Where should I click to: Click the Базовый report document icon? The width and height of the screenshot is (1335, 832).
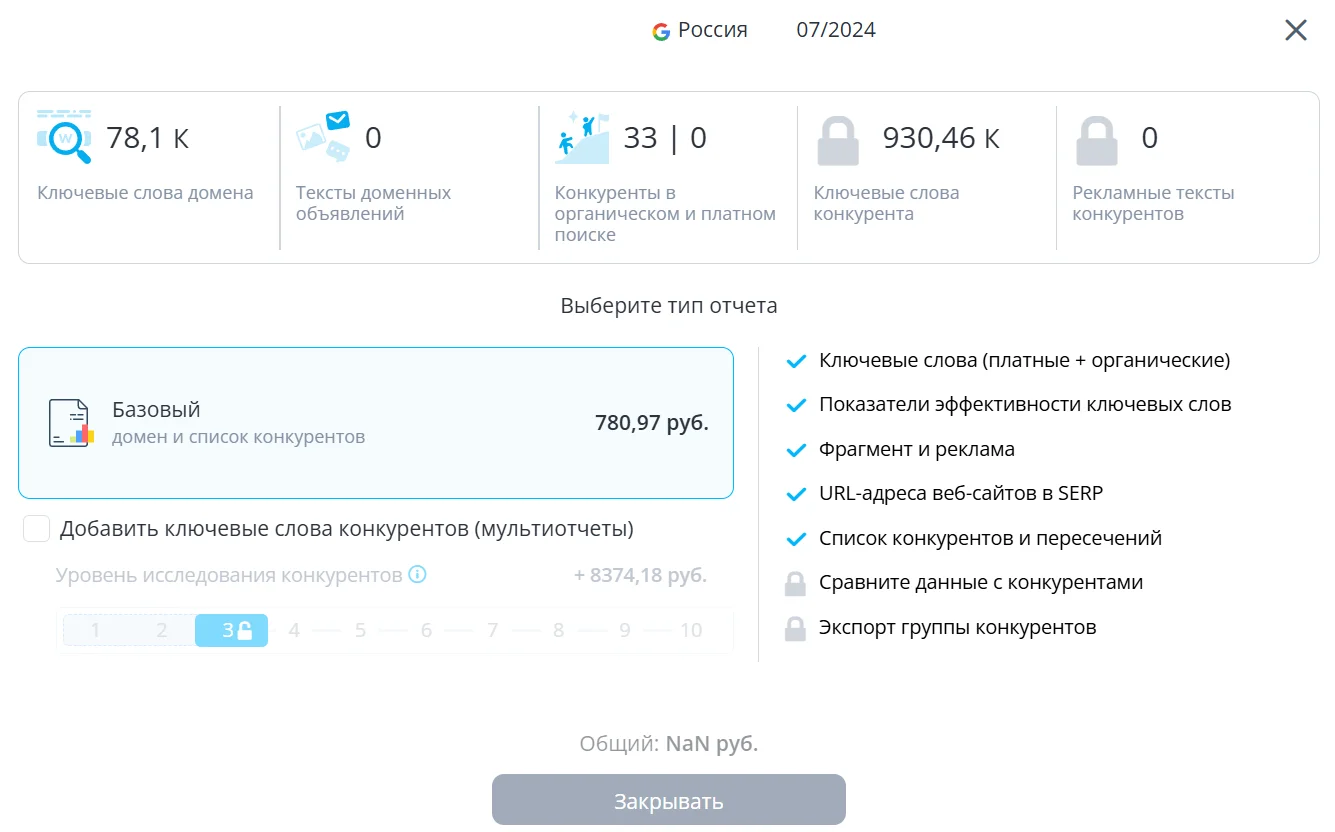click(x=71, y=423)
